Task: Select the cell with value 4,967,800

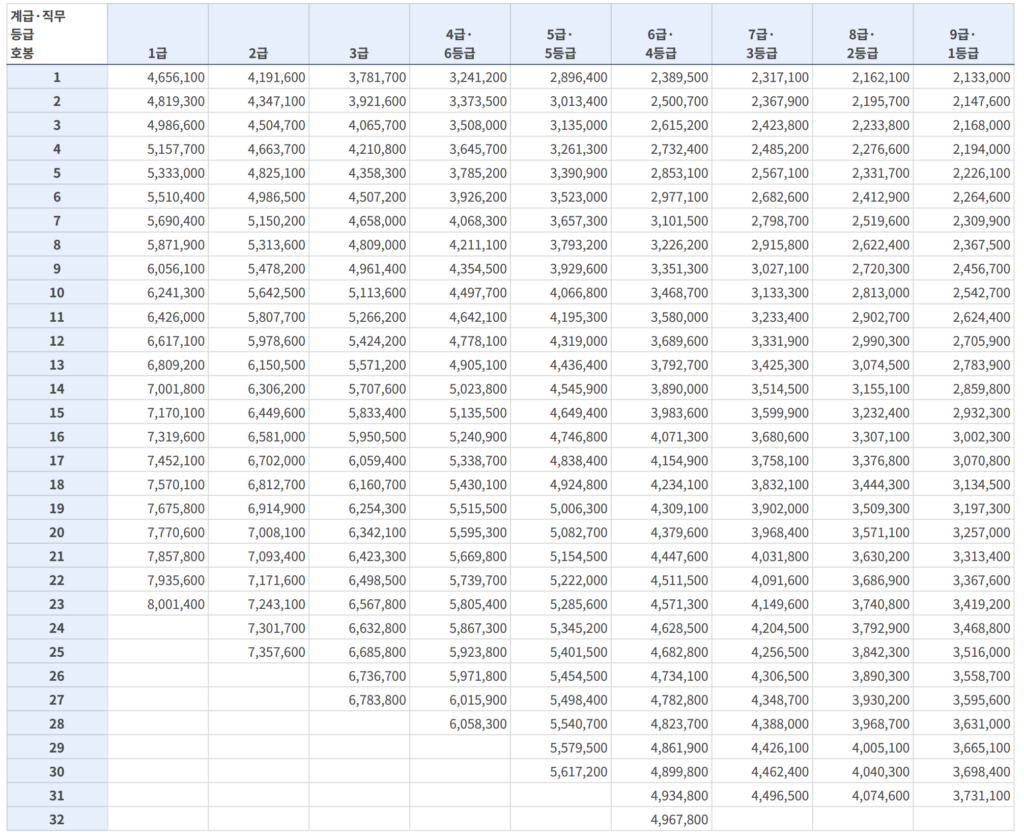Action: coord(679,820)
